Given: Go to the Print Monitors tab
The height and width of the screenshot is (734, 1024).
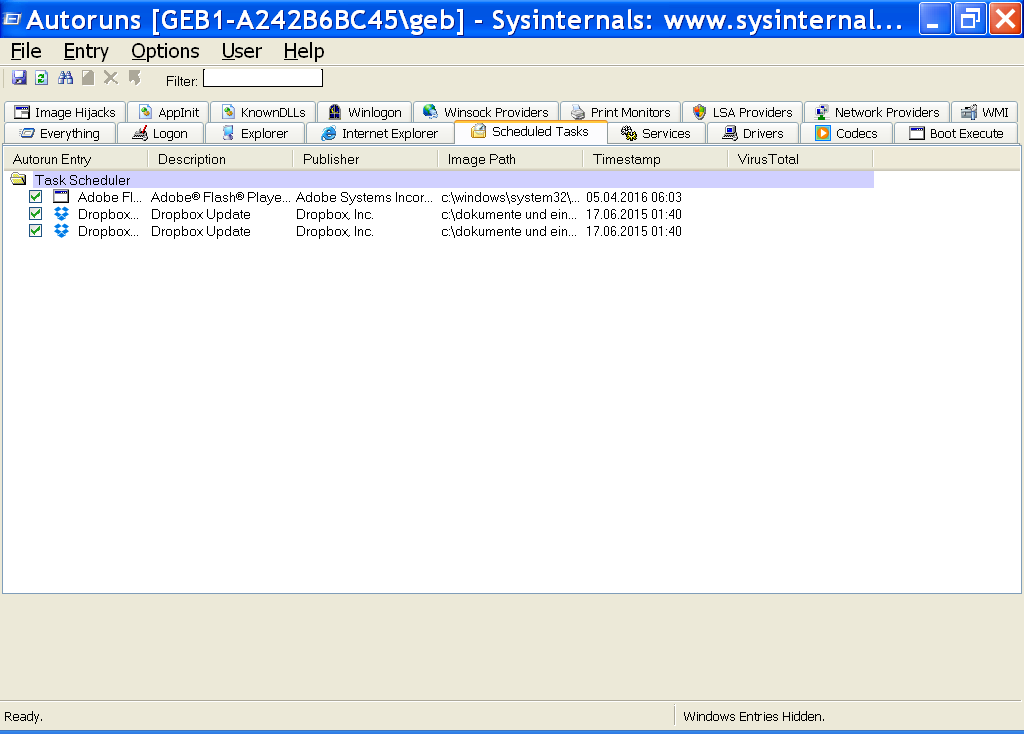Looking at the screenshot, I should [620, 112].
